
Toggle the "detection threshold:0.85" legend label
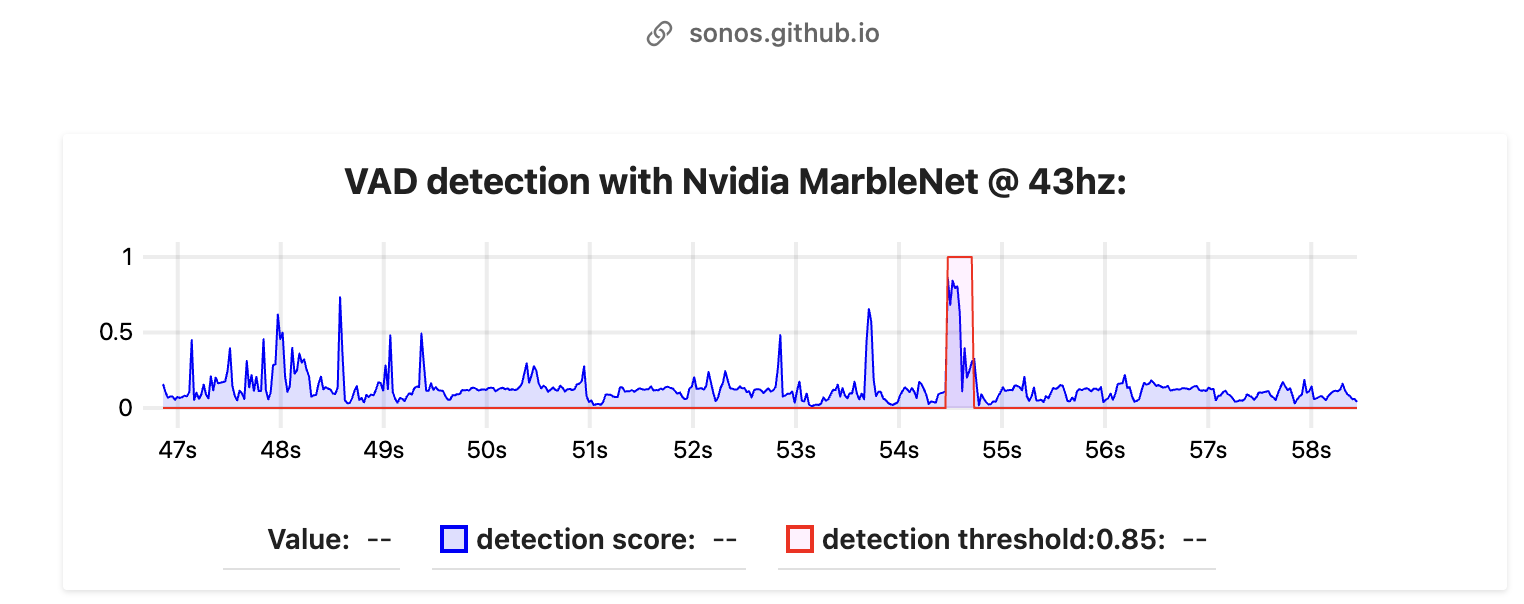tap(993, 540)
